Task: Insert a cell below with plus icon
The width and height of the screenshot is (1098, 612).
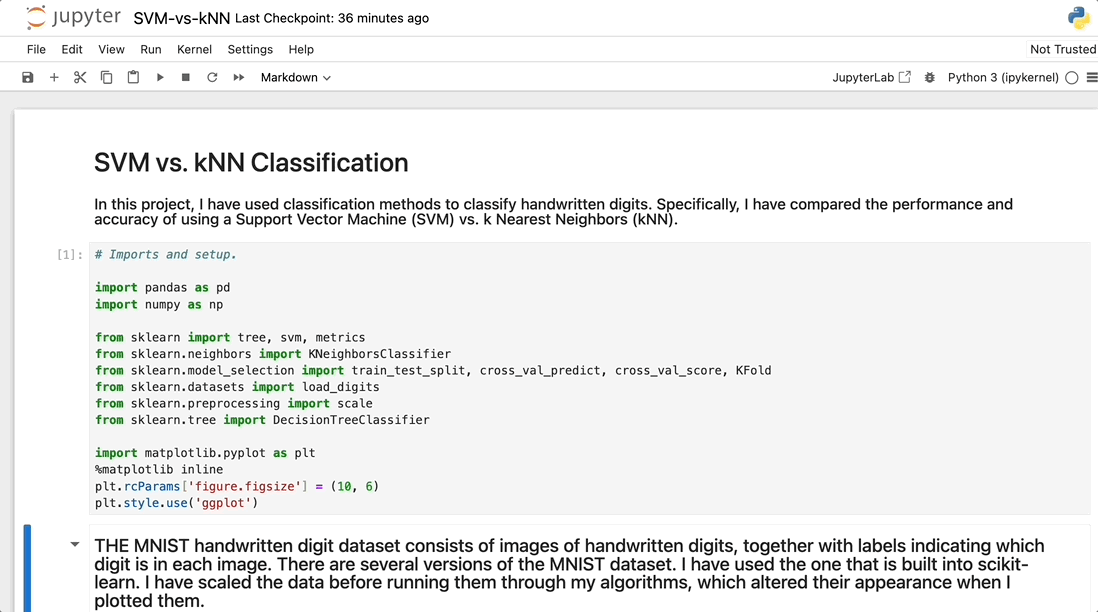Action: pos(54,78)
